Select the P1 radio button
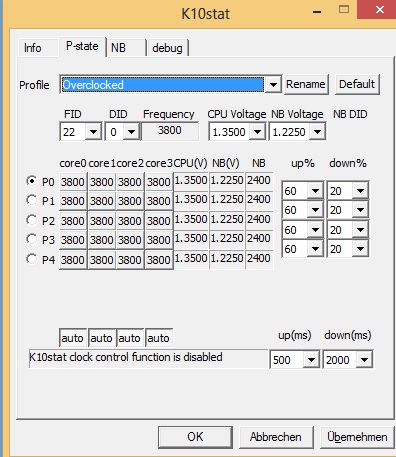The height and width of the screenshot is (457, 396). pyautogui.click(x=31, y=200)
